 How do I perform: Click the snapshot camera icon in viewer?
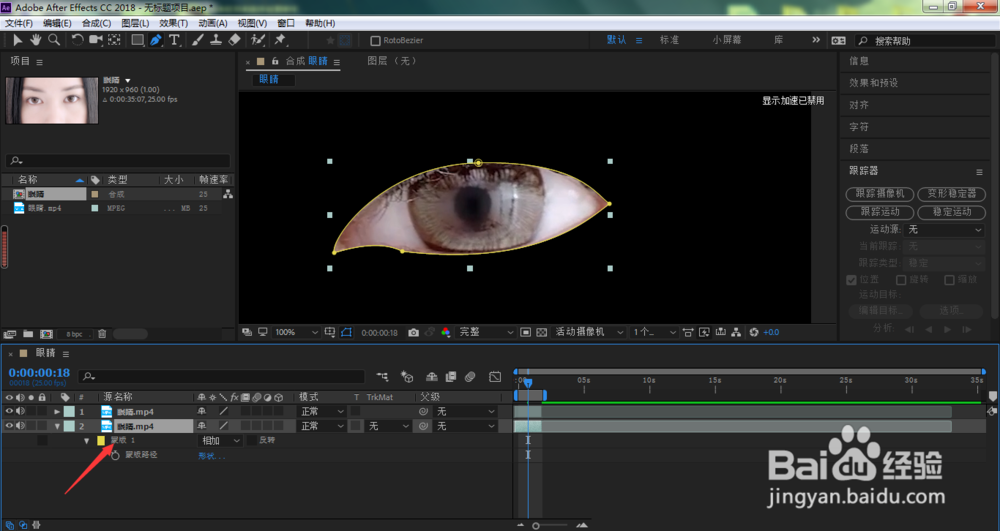coord(413,332)
